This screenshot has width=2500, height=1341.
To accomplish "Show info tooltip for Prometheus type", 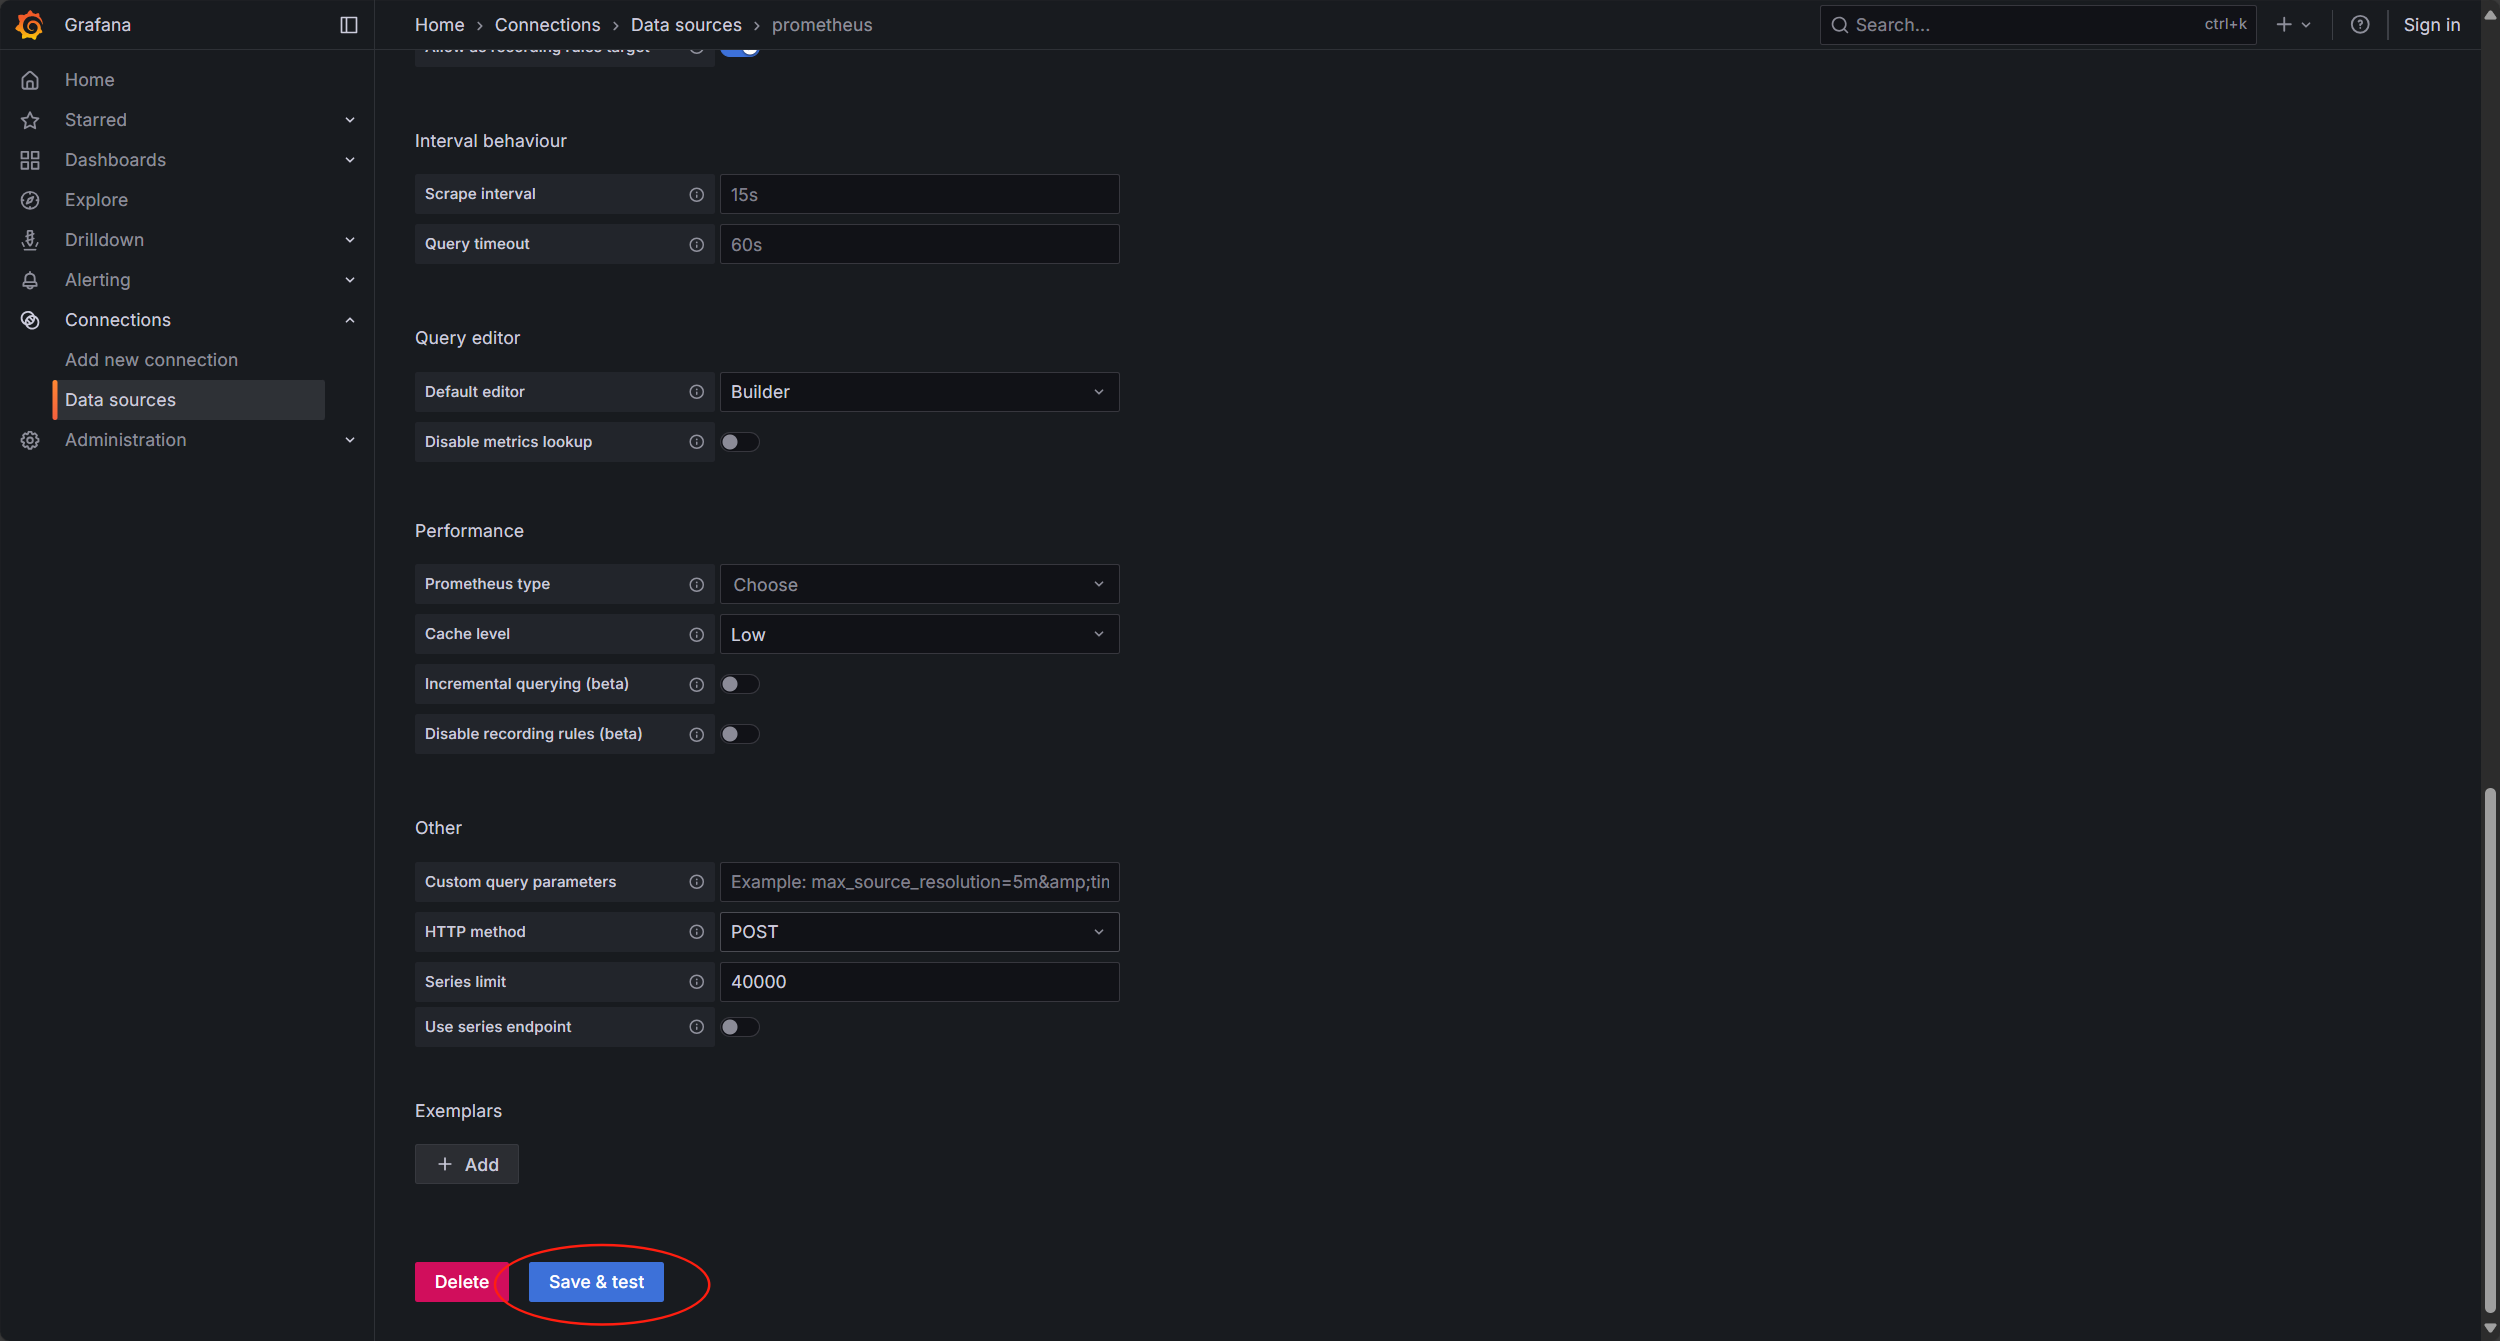I will click(x=697, y=584).
